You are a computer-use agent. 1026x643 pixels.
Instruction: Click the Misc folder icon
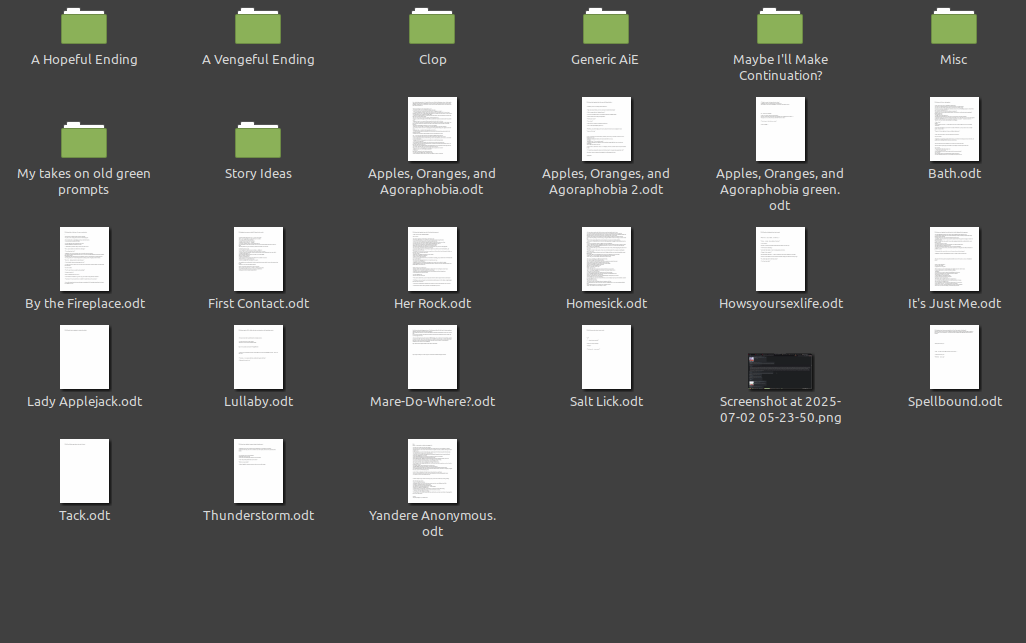[x=954, y=26]
